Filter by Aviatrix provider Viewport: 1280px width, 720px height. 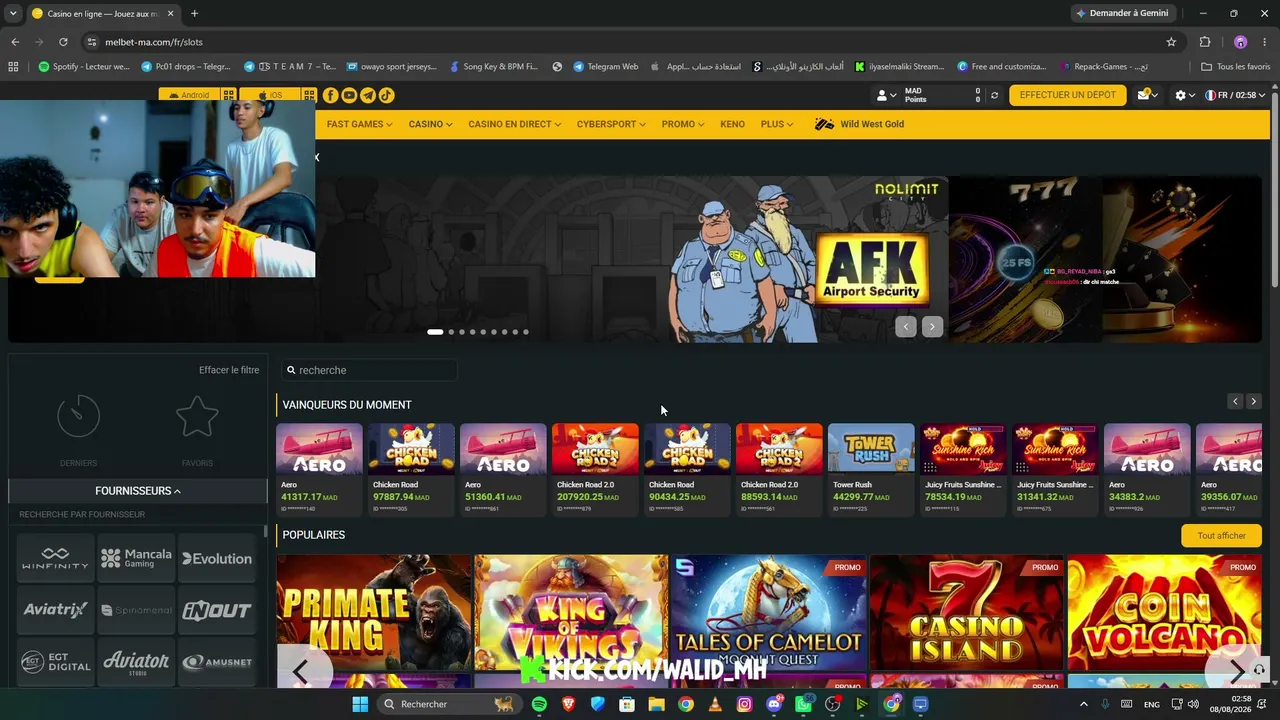click(56, 610)
